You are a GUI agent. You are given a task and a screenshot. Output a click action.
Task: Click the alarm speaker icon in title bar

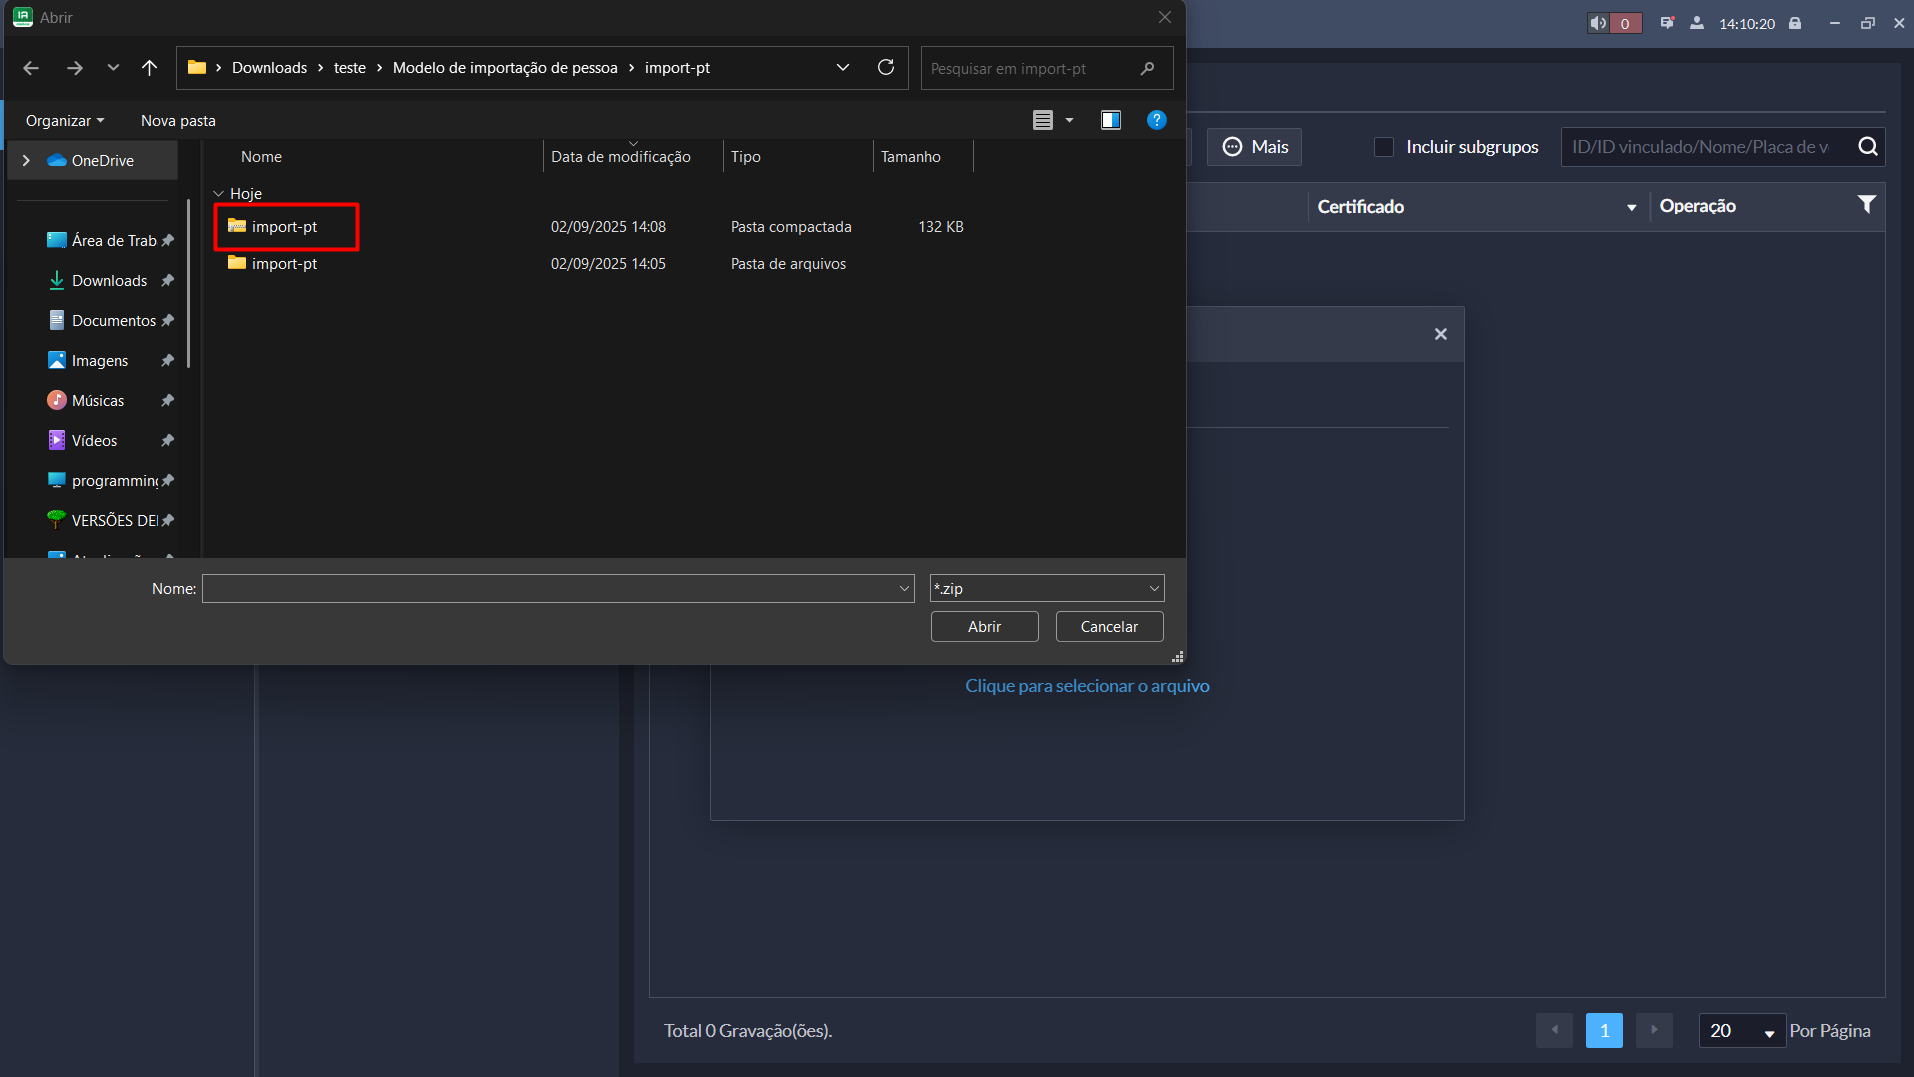[1598, 23]
